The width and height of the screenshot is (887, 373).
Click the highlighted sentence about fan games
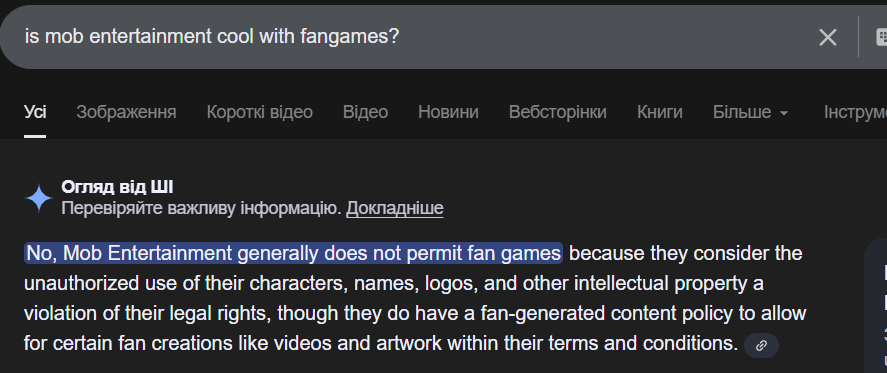tap(294, 253)
